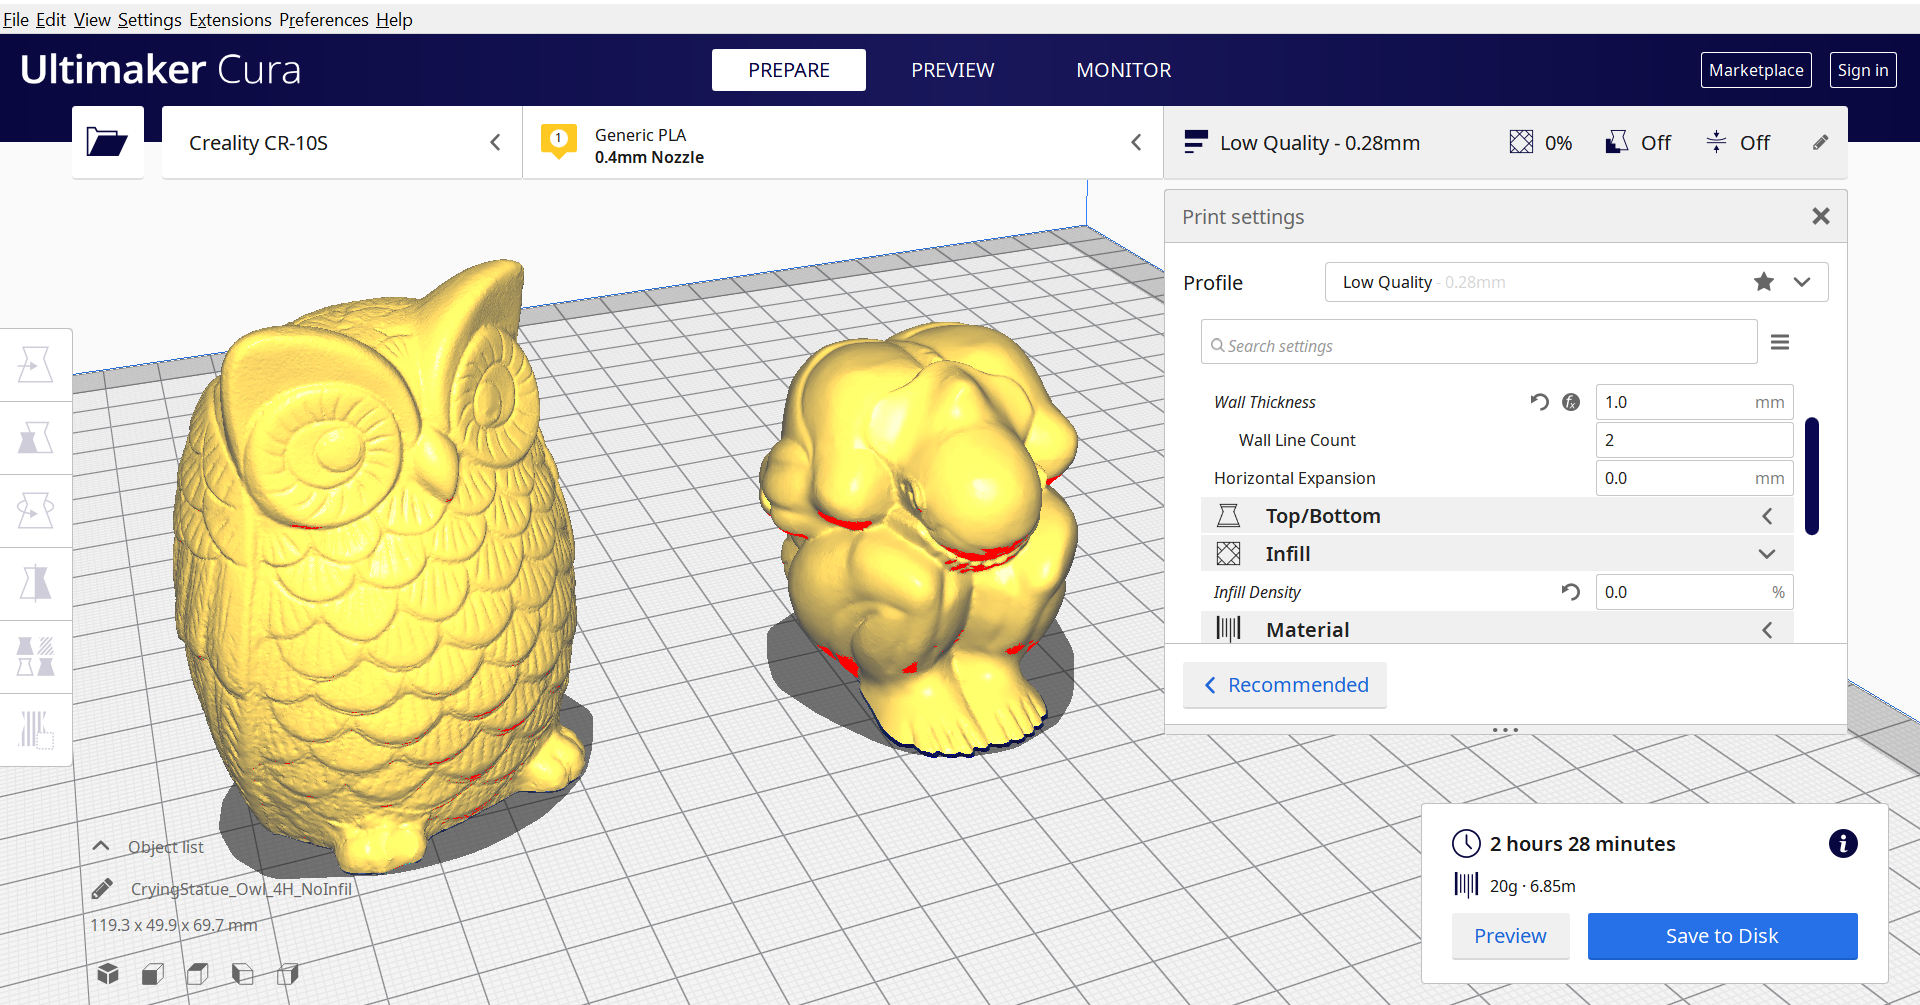Edit the Infill Density value field
1920x1005 pixels.
pyautogui.click(x=1695, y=592)
